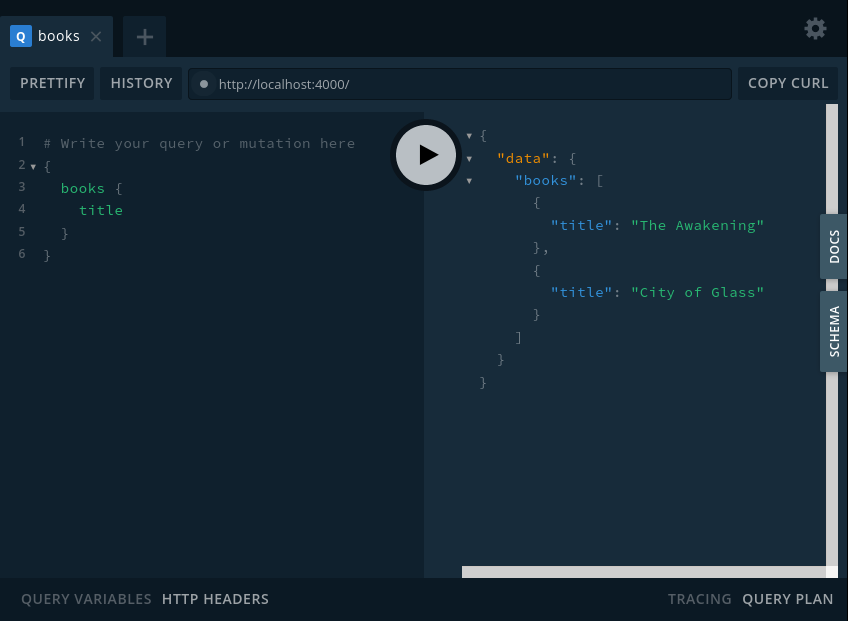
Task: Place cursor on books field in query
Action: tap(83, 188)
